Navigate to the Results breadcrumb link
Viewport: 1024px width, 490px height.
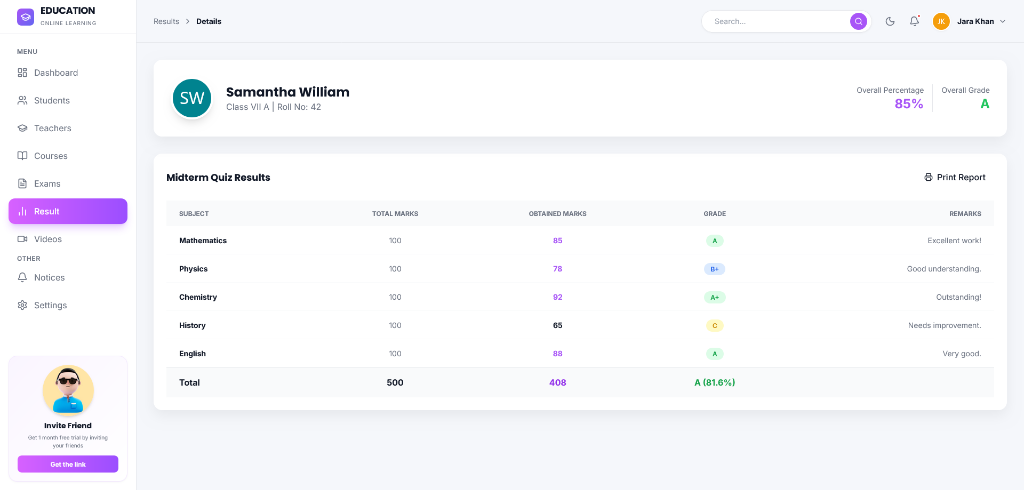click(165, 21)
